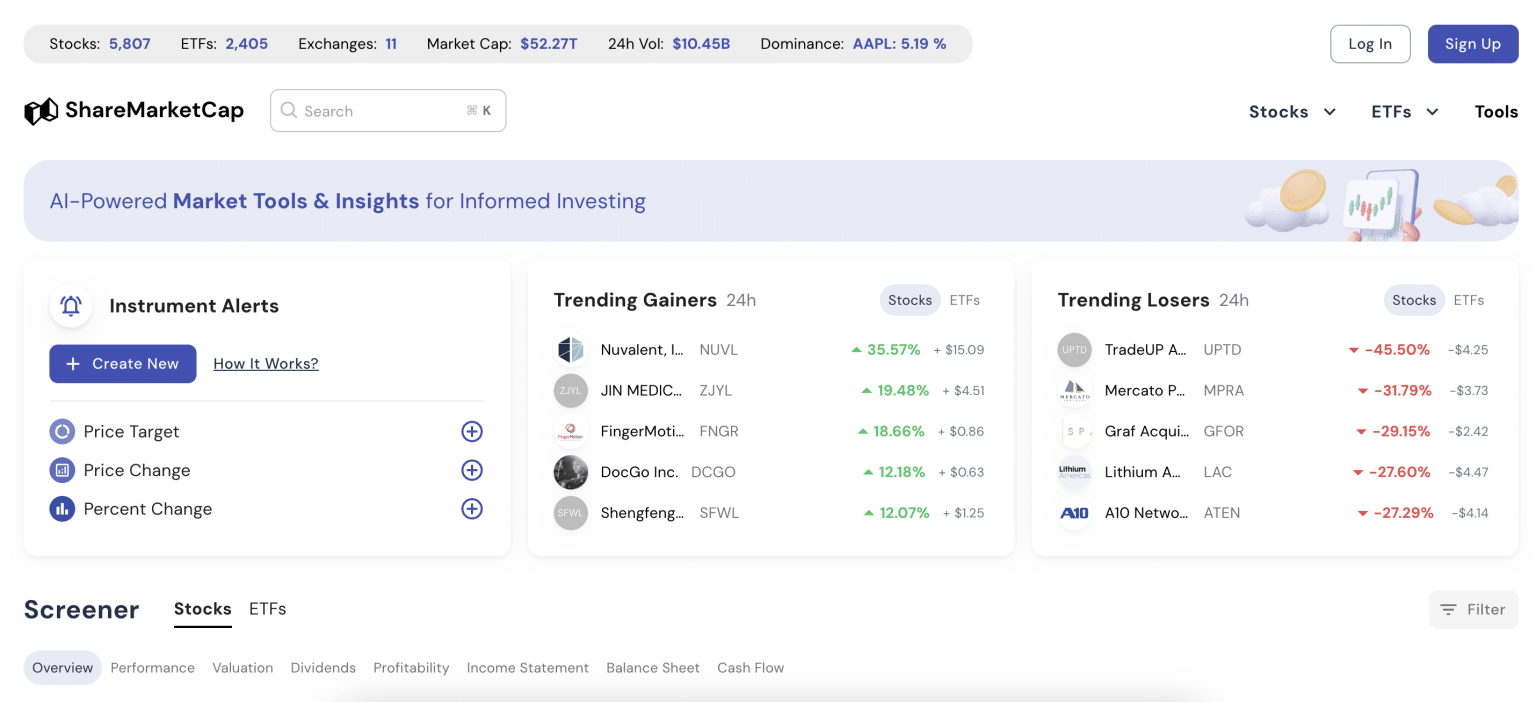Click the Percent Change chart icon

[x=62, y=509]
